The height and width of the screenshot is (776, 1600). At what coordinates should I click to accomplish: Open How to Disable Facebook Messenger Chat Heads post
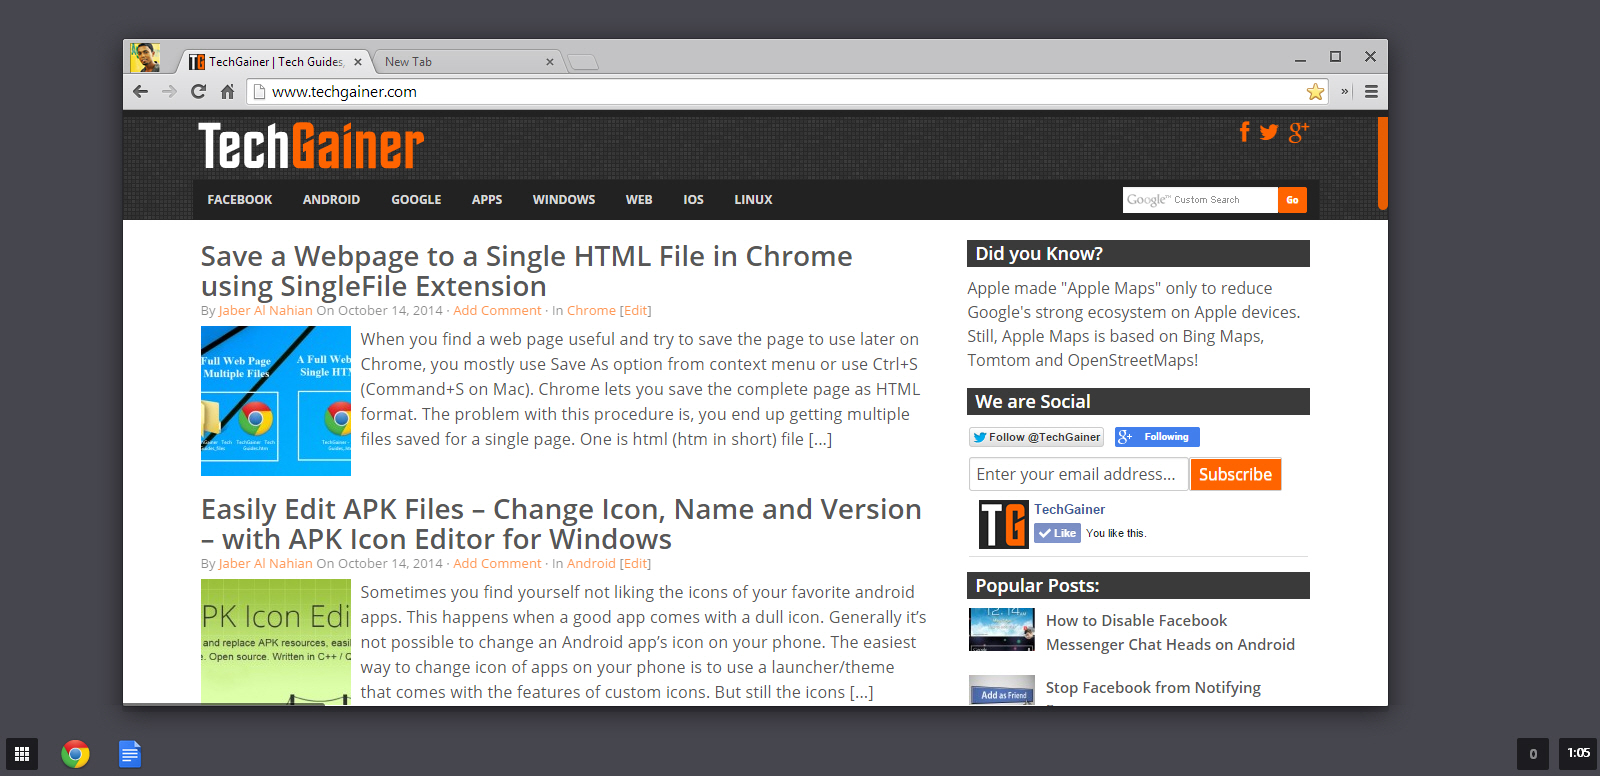coord(1170,633)
